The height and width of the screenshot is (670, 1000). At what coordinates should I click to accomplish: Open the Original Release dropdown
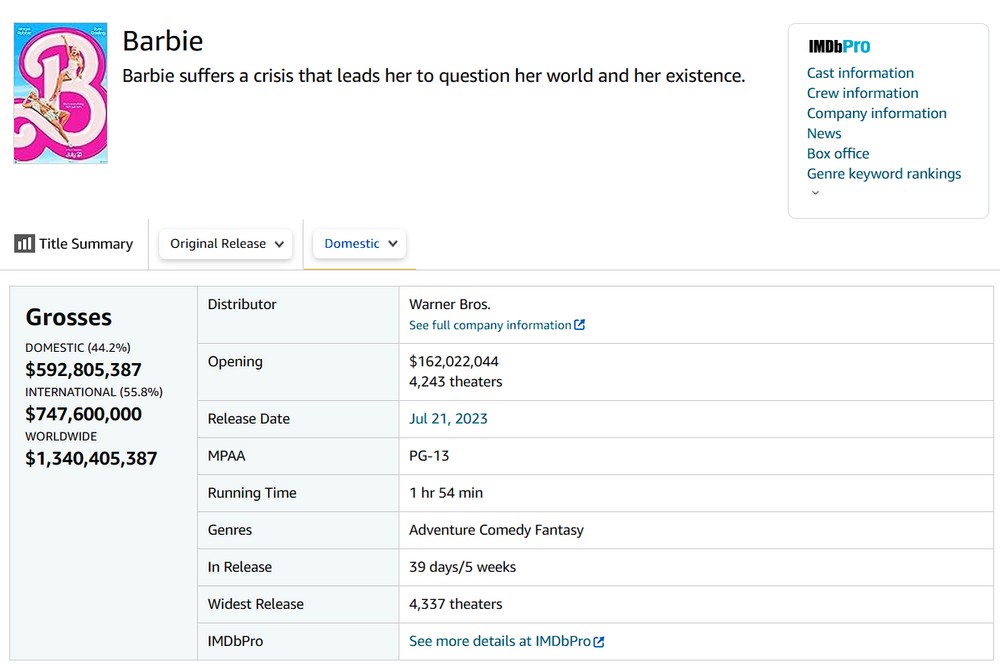click(226, 244)
